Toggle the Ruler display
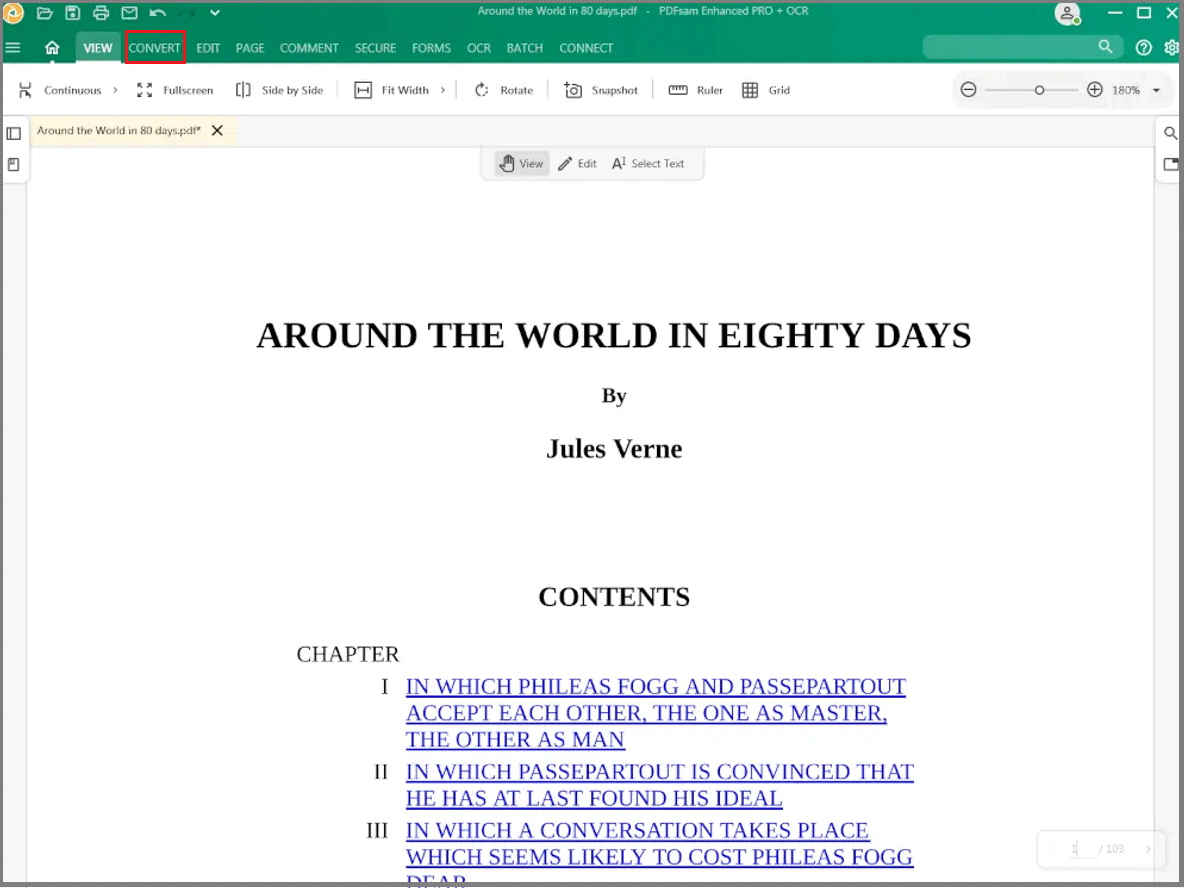The image size is (1184, 888). [696, 90]
